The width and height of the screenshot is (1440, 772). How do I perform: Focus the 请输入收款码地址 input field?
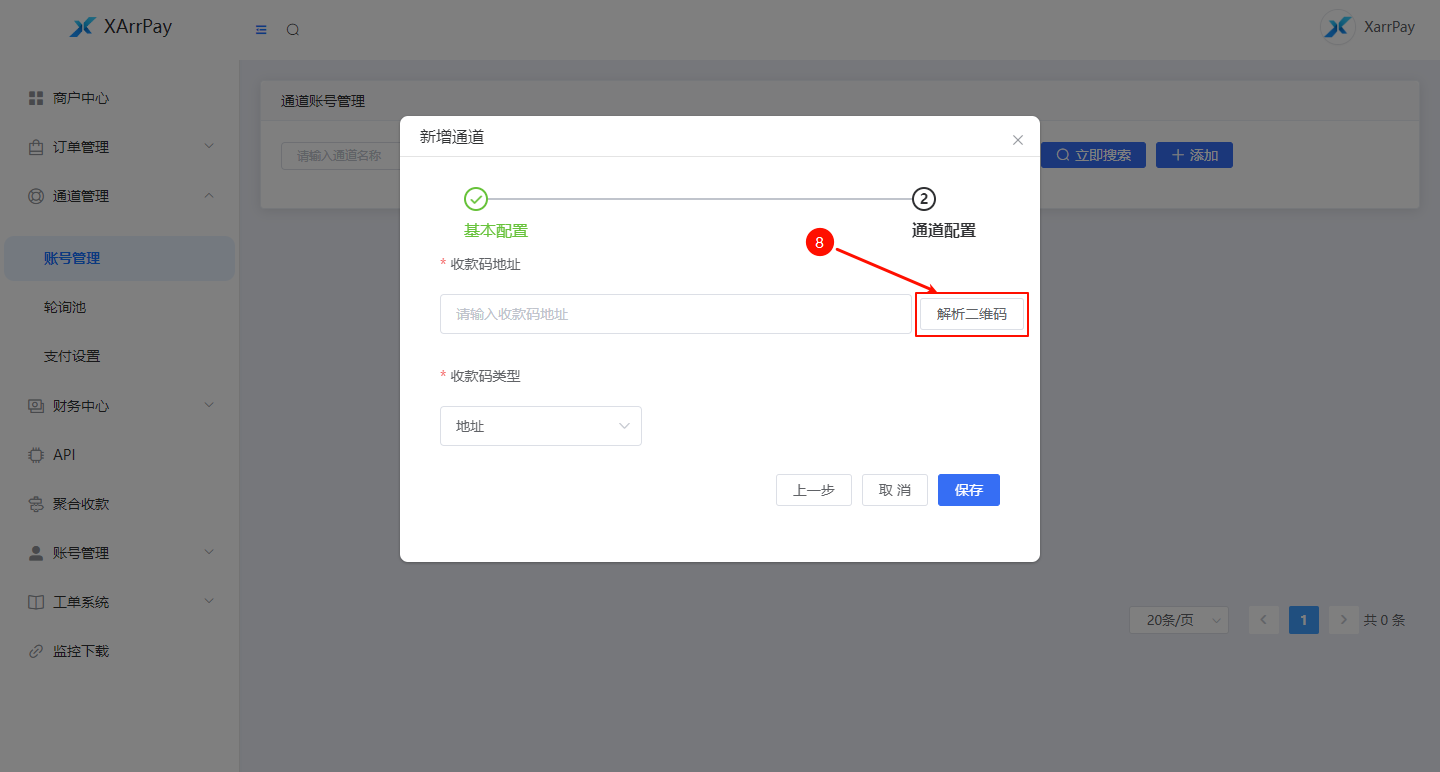[x=675, y=314]
